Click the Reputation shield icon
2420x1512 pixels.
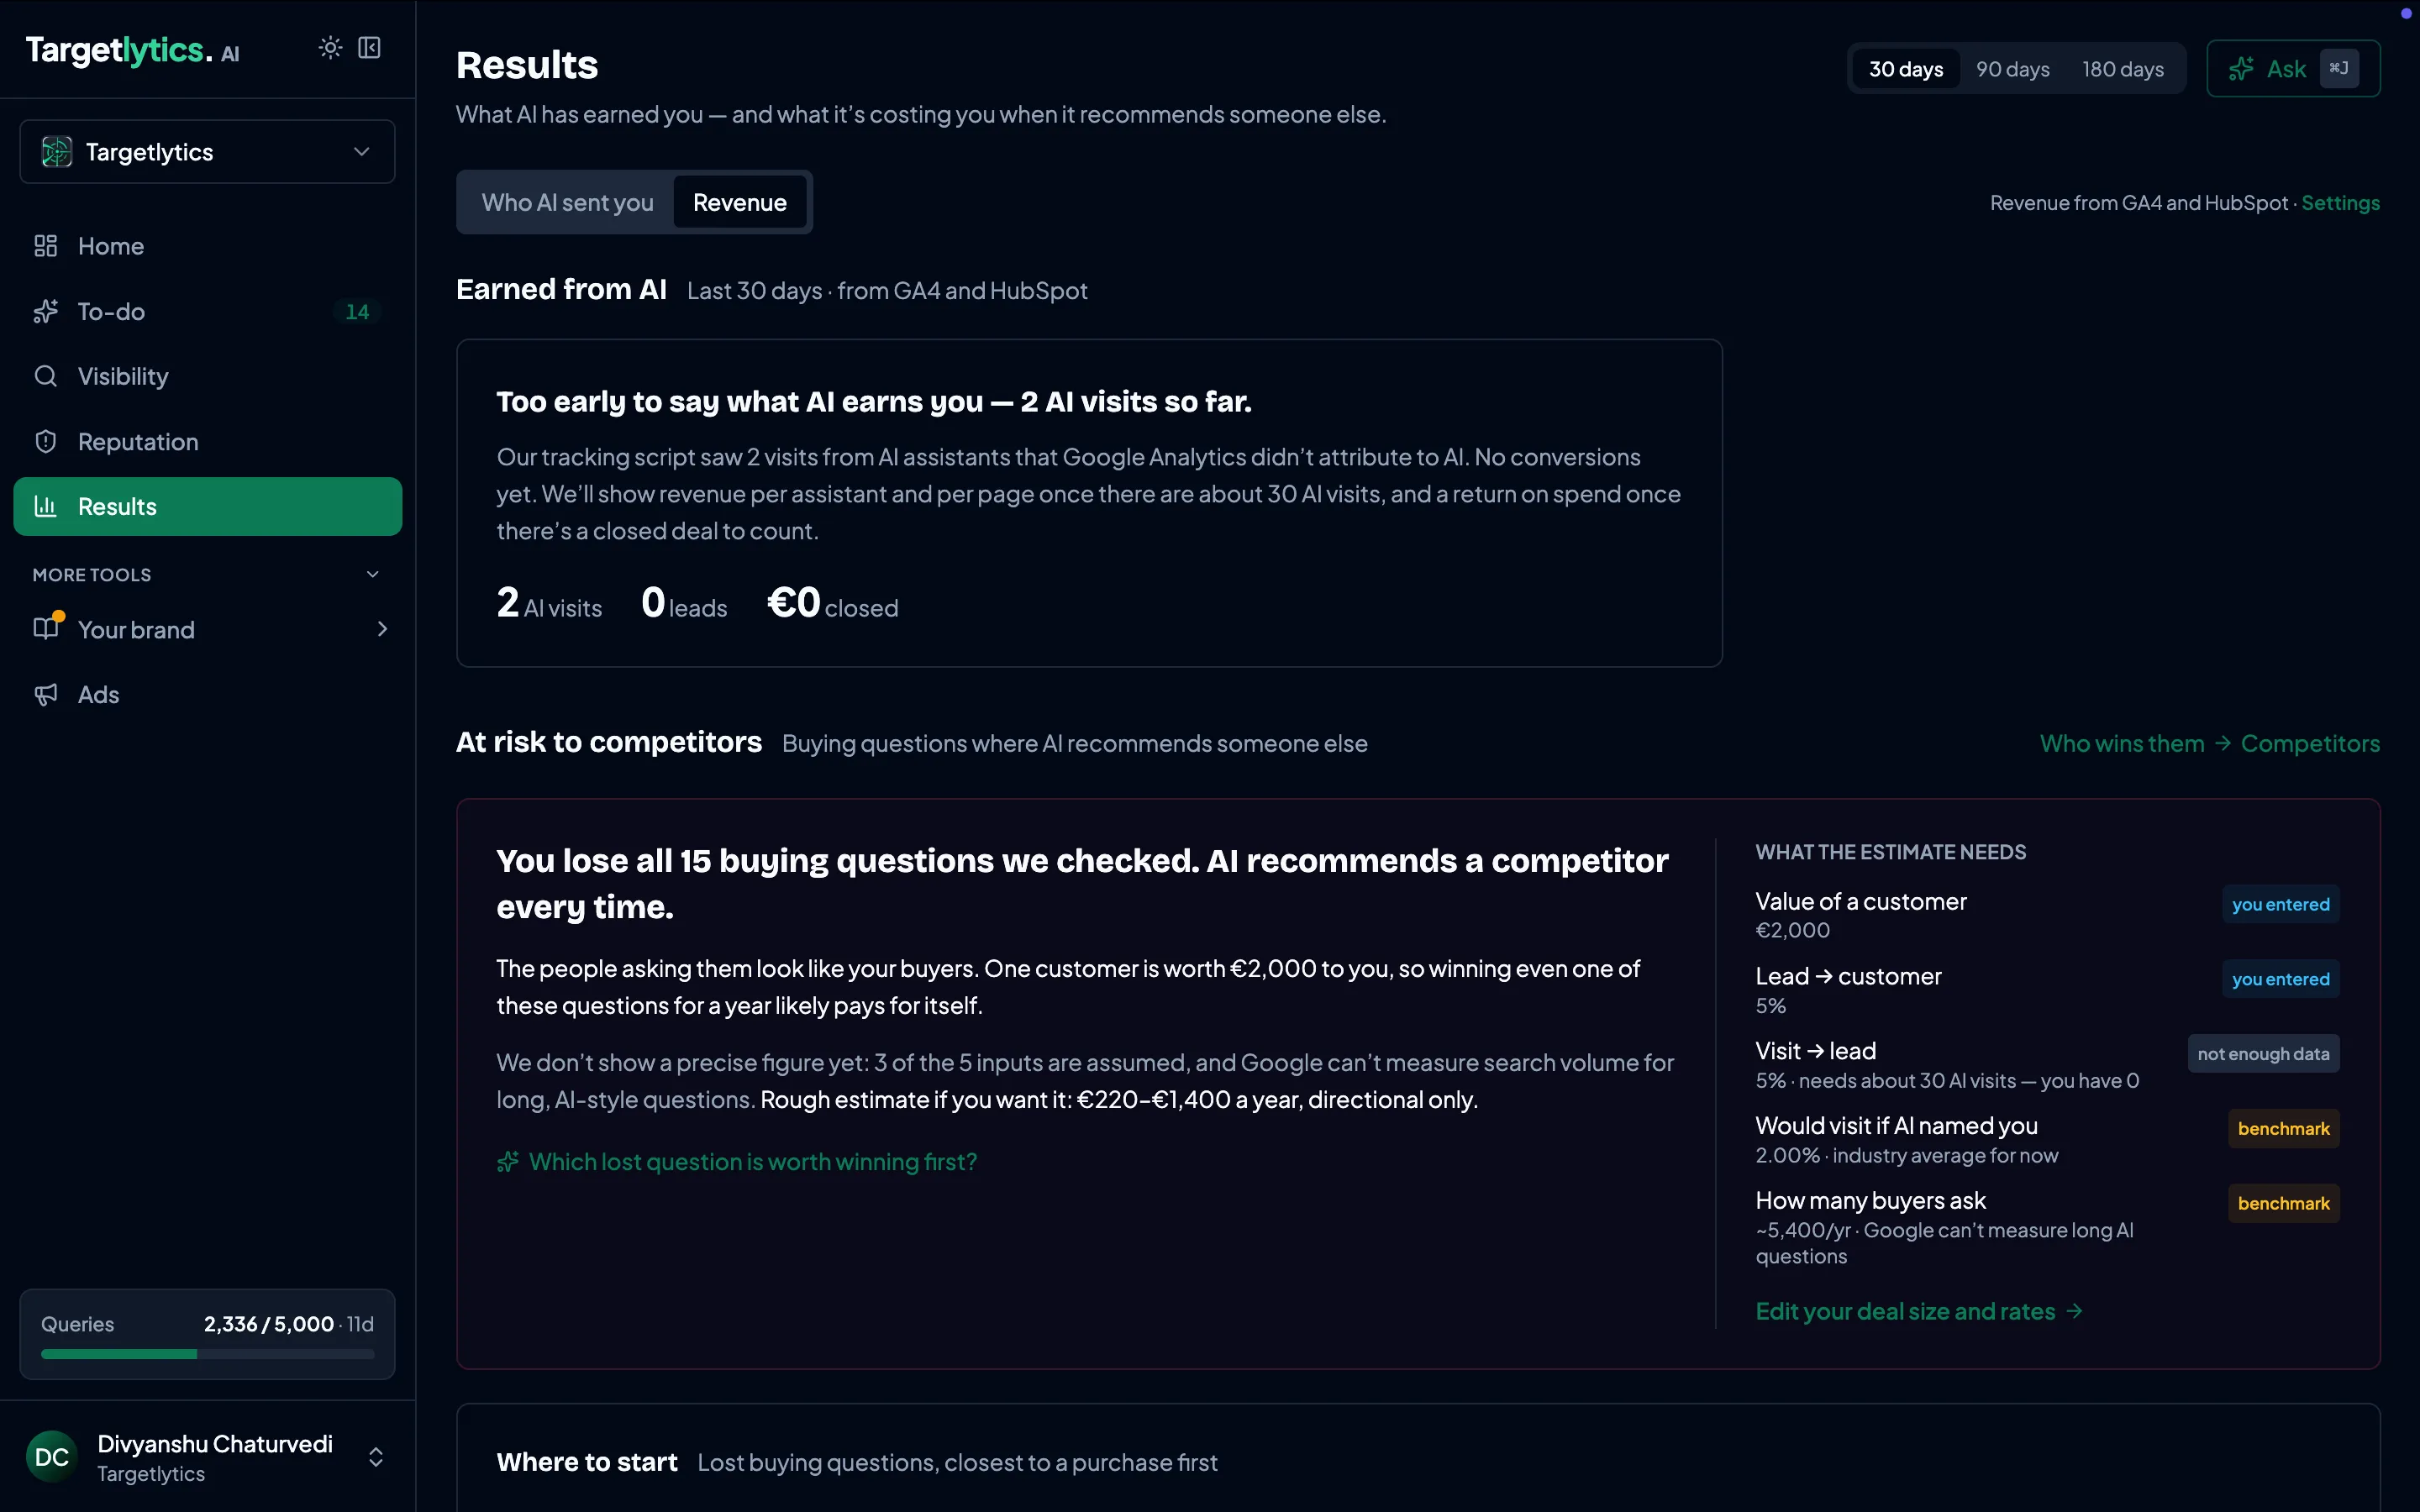46,441
